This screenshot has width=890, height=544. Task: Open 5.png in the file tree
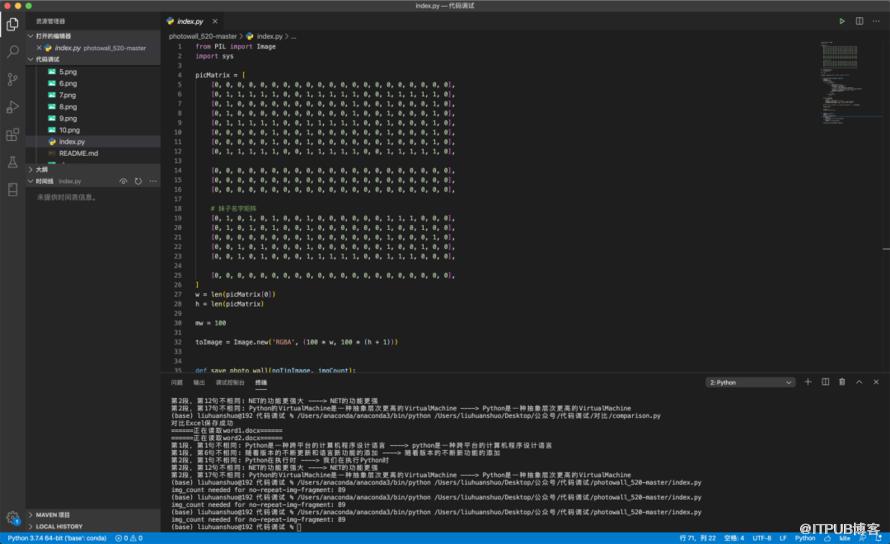pyautogui.click(x=93, y=72)
